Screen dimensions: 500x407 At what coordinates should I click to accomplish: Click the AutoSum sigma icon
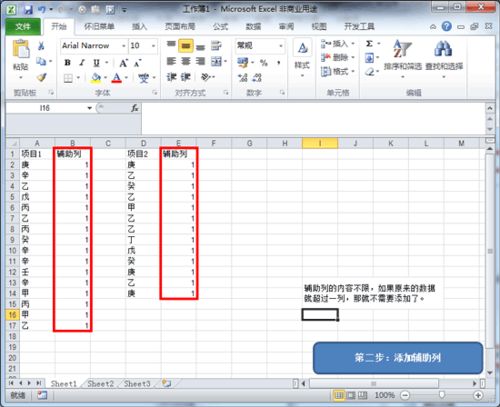369,44
